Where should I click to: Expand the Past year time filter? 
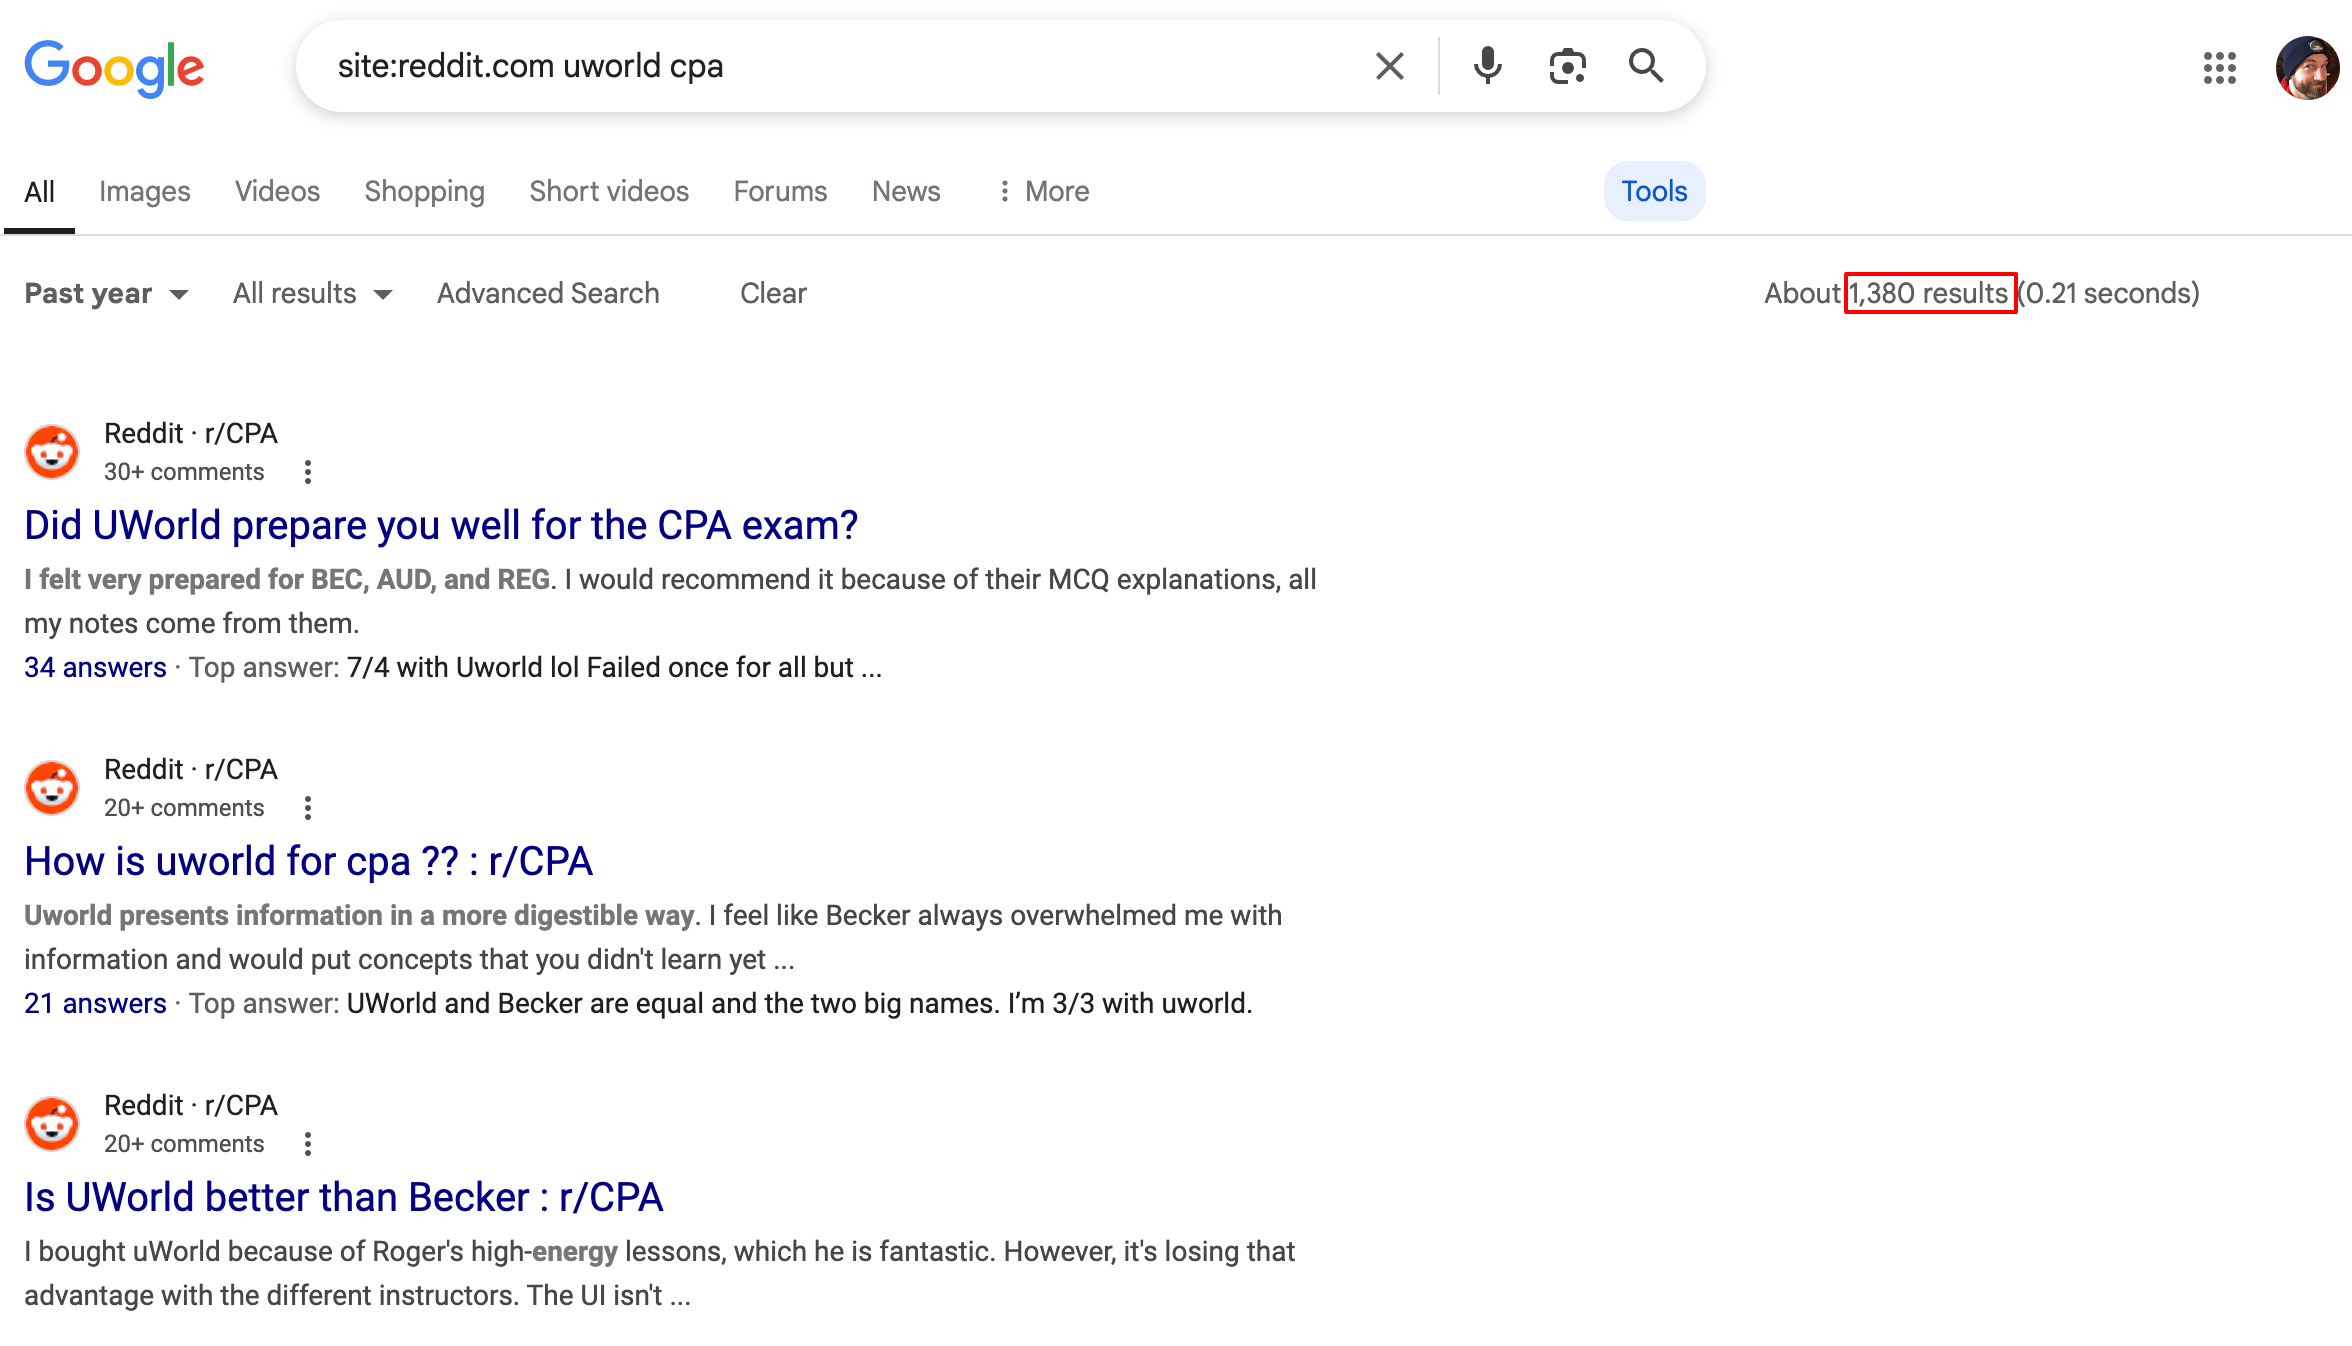106,293
